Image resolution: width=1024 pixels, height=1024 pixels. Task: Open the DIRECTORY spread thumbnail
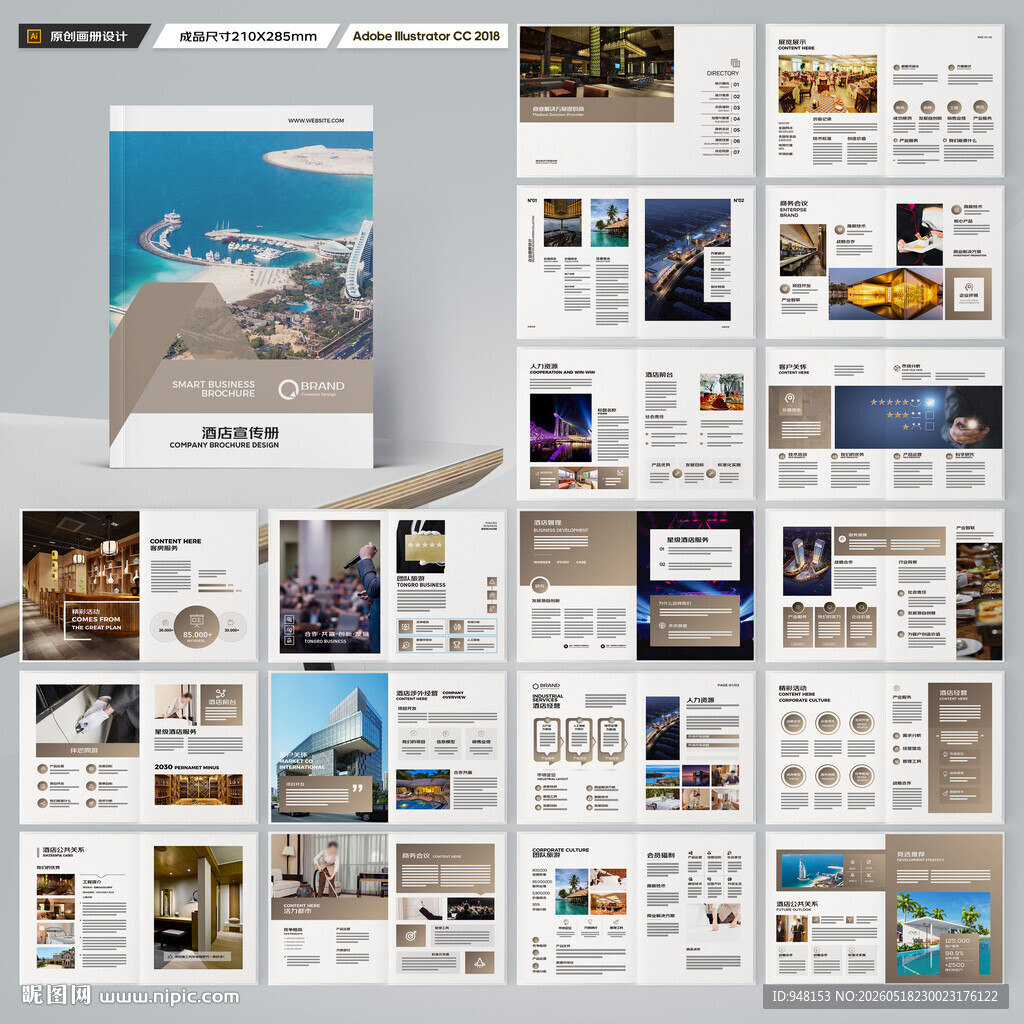pyautogui.click(x=636, y=101)
